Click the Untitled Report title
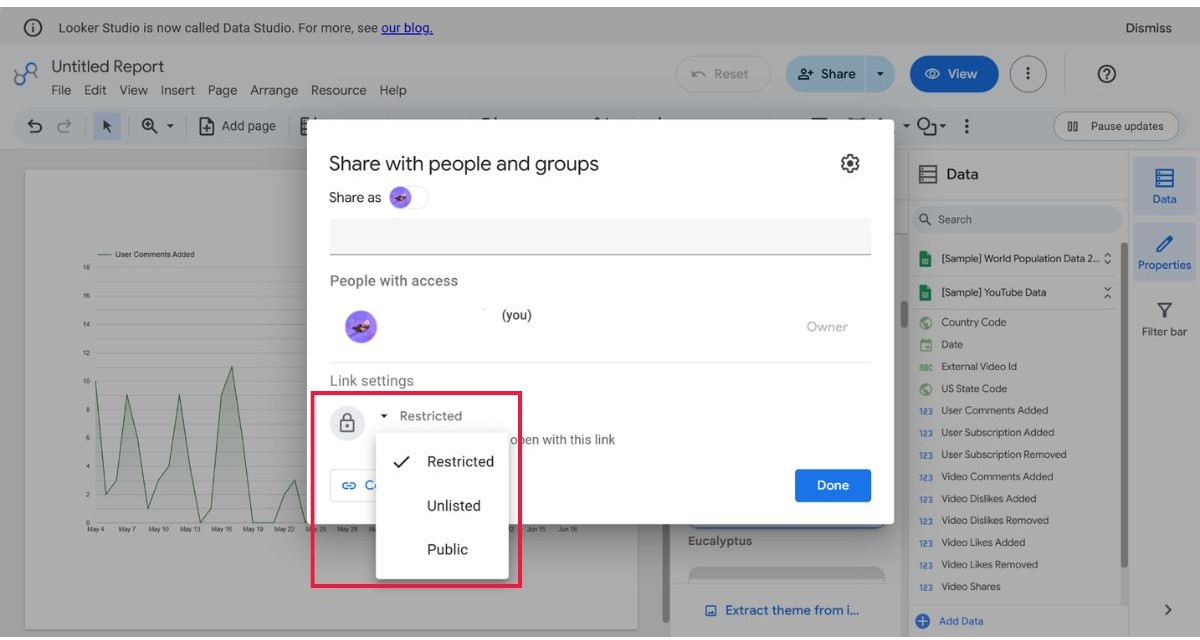Viewport: 1200px width, 640px height. pos(108,66)
